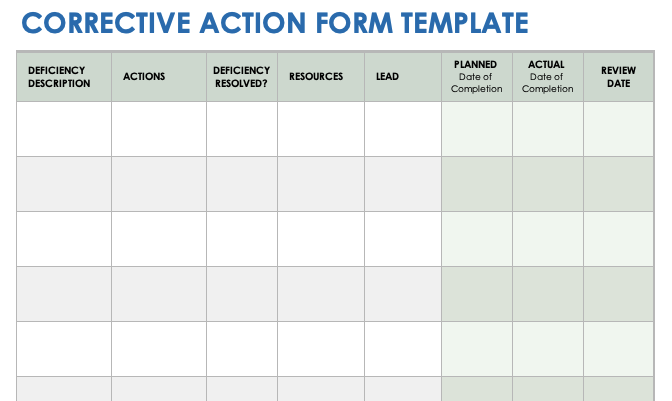Click first row Deficiency Resolved? cell
The height and width of the screenshot is (401, 672).
[x=242, y=129]
